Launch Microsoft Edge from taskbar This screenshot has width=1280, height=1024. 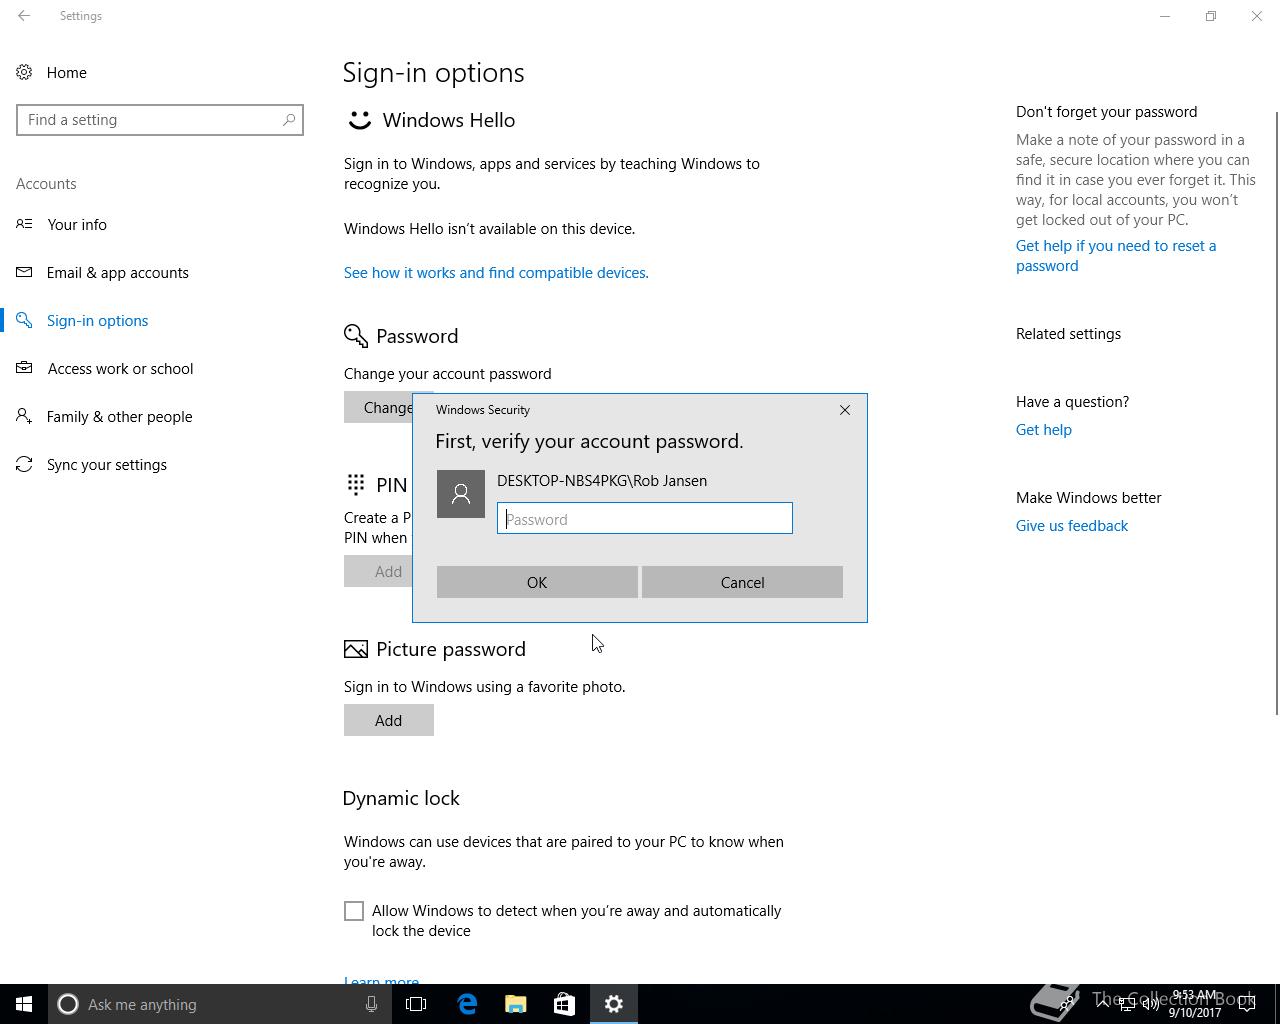467,1004
